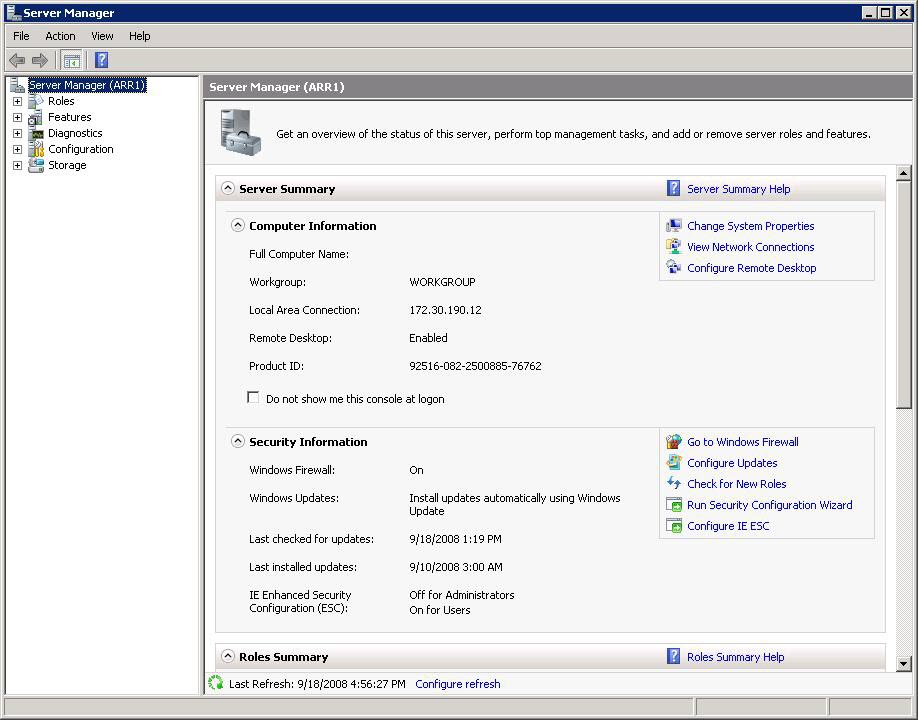Open the View menu
Viewport: 918px width, 720px height.
click(x=102, y=36)
